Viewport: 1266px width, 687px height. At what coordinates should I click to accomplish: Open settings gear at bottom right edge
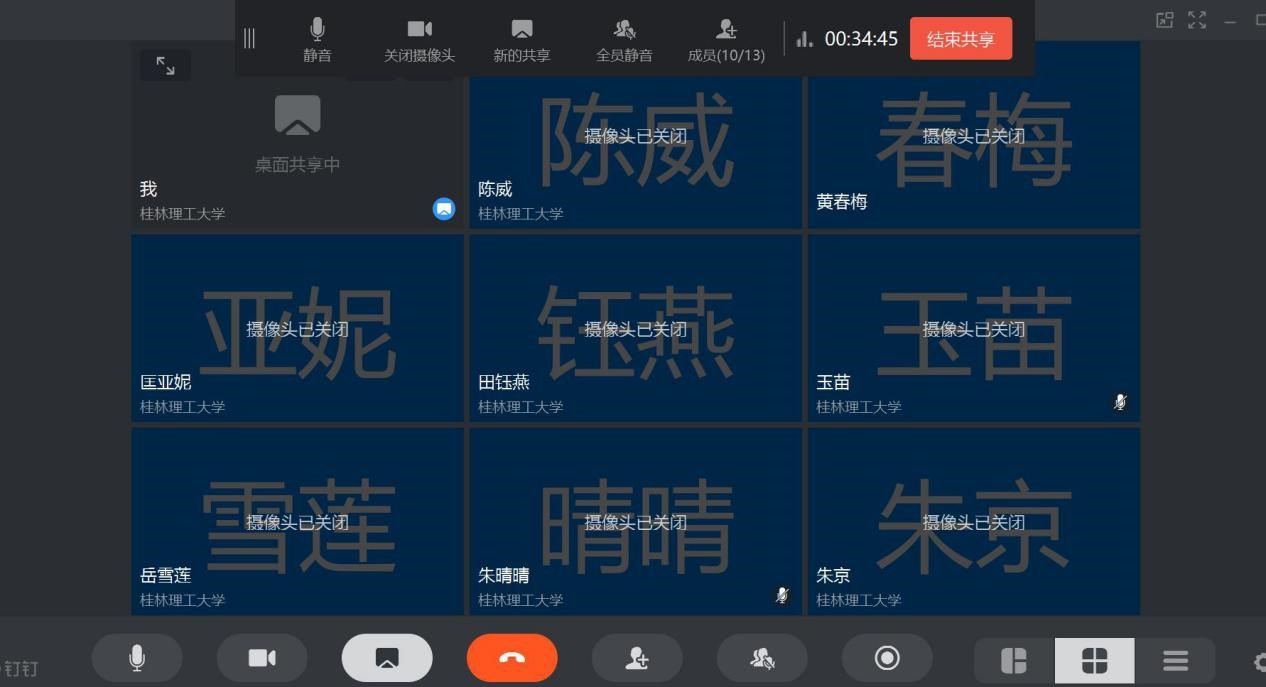click(x=1260, y=661)
